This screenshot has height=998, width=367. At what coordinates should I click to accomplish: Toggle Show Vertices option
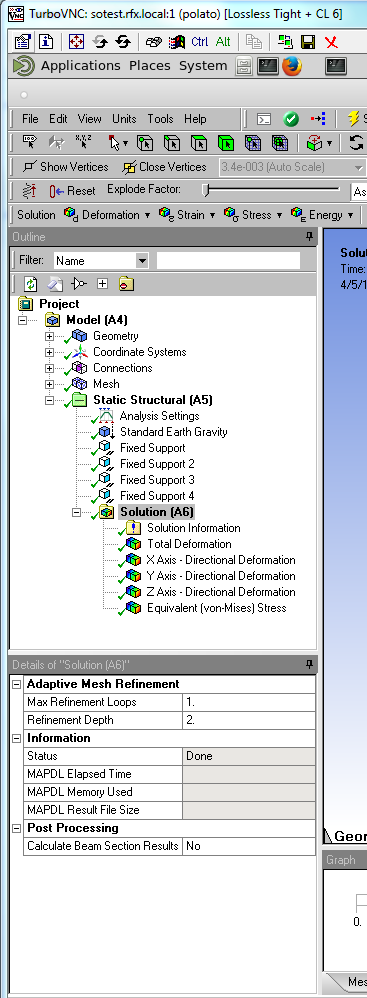pos(66,167)
